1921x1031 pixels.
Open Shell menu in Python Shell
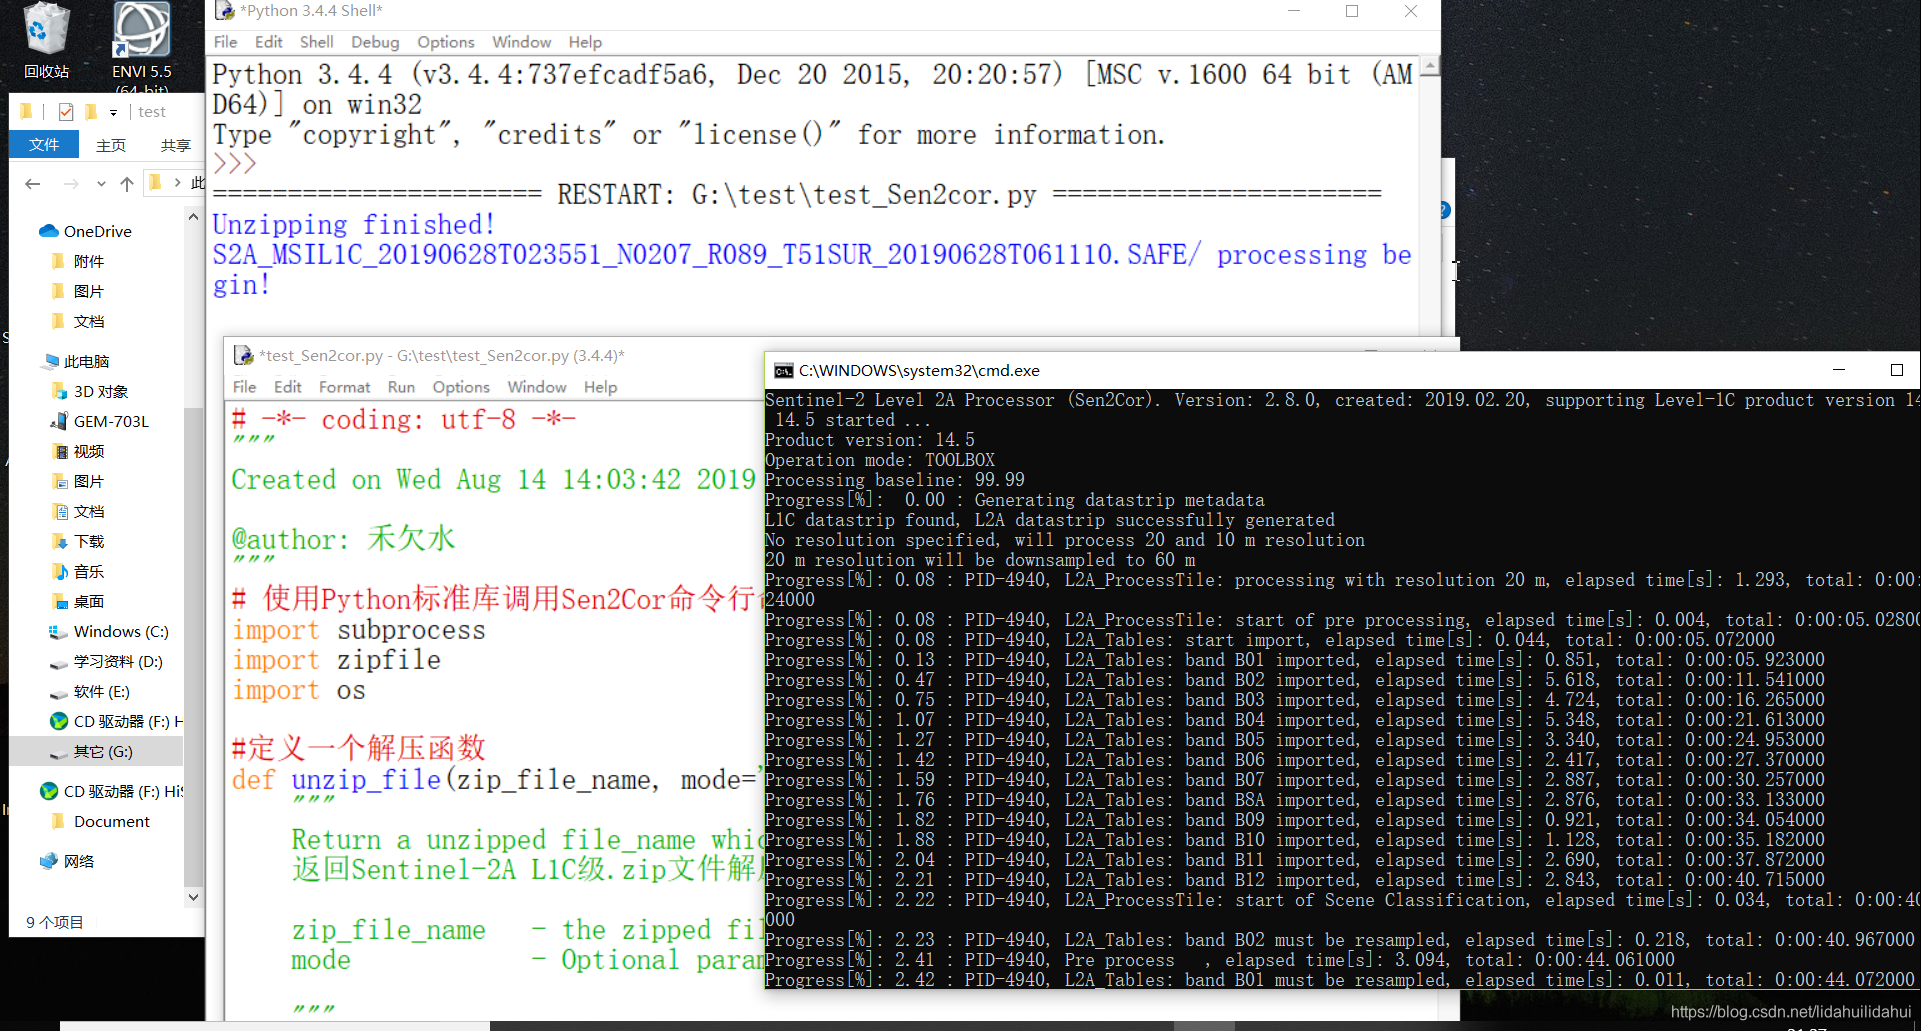click(x=316, y=42)
